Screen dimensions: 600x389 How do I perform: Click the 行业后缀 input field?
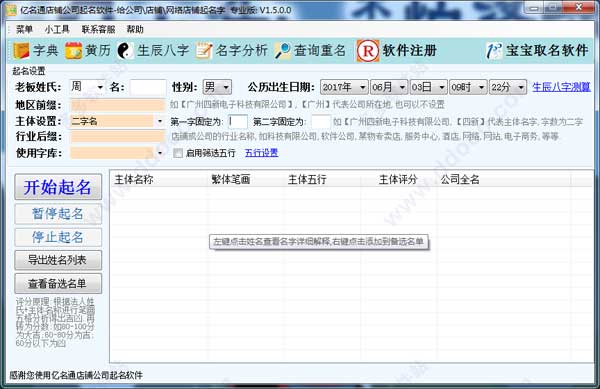tap(118, 137)
